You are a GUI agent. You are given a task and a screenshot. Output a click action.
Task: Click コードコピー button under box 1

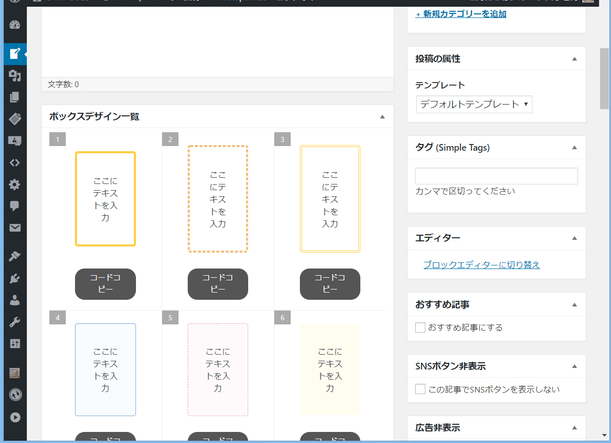(x=105, y=284)
